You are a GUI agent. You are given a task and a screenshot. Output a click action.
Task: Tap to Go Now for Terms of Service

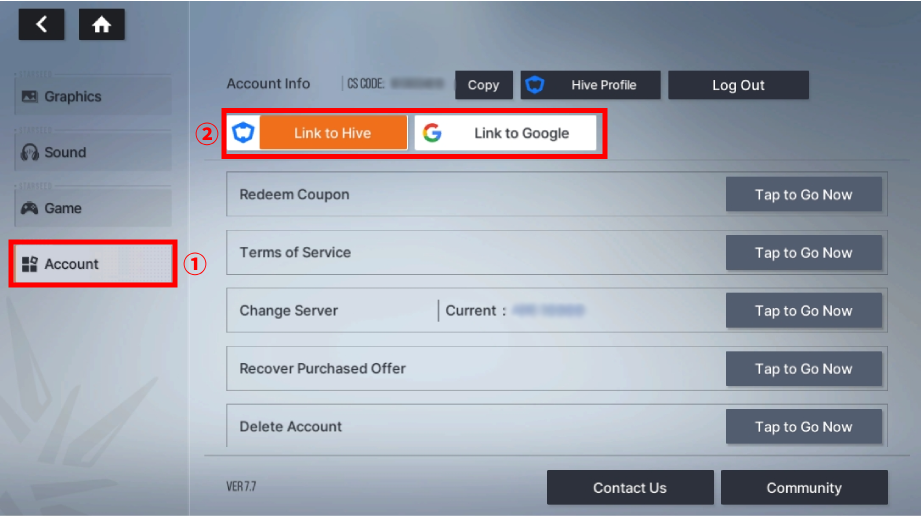[803, 253]
